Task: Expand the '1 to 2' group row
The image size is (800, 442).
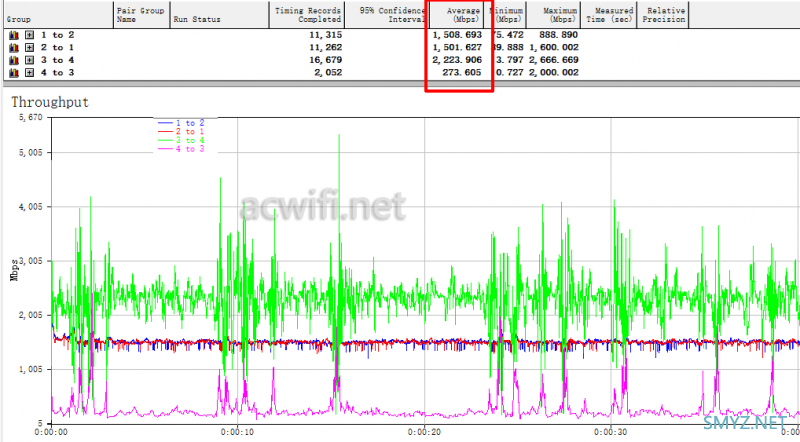Action: pyautogui.click(x=30, y=35)
